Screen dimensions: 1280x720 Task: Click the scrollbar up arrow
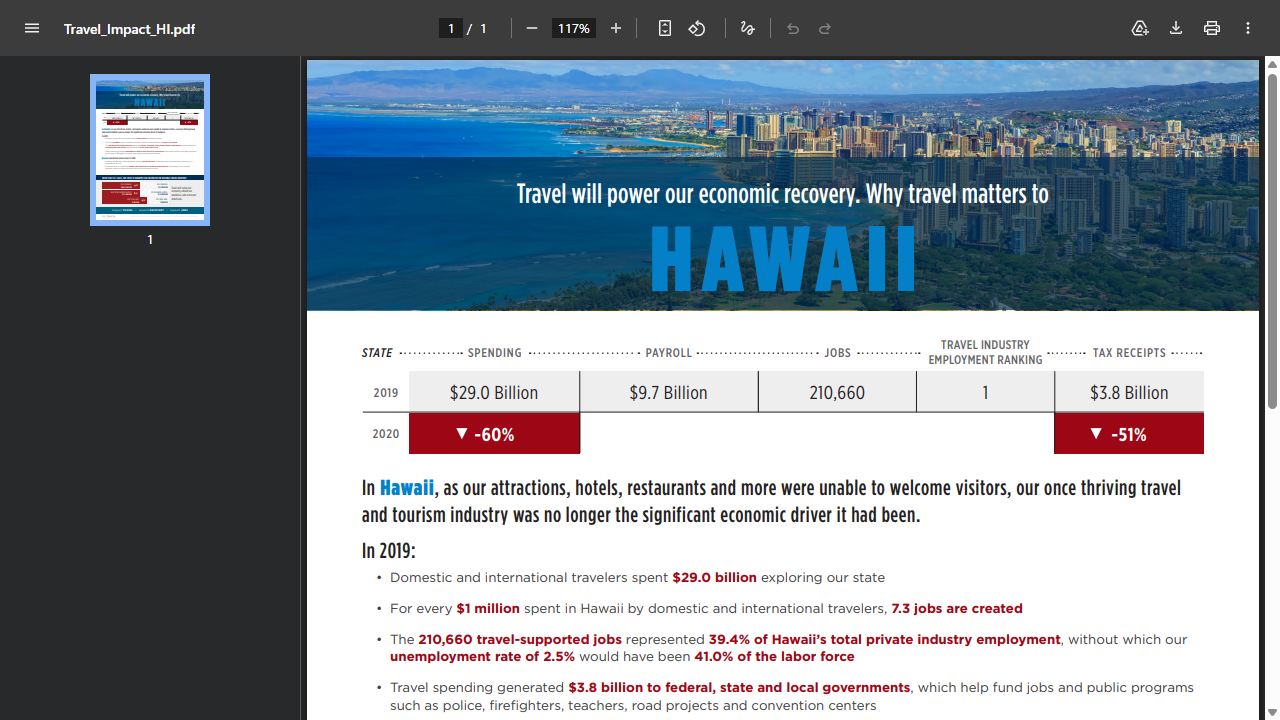(x=1272, y=65)
